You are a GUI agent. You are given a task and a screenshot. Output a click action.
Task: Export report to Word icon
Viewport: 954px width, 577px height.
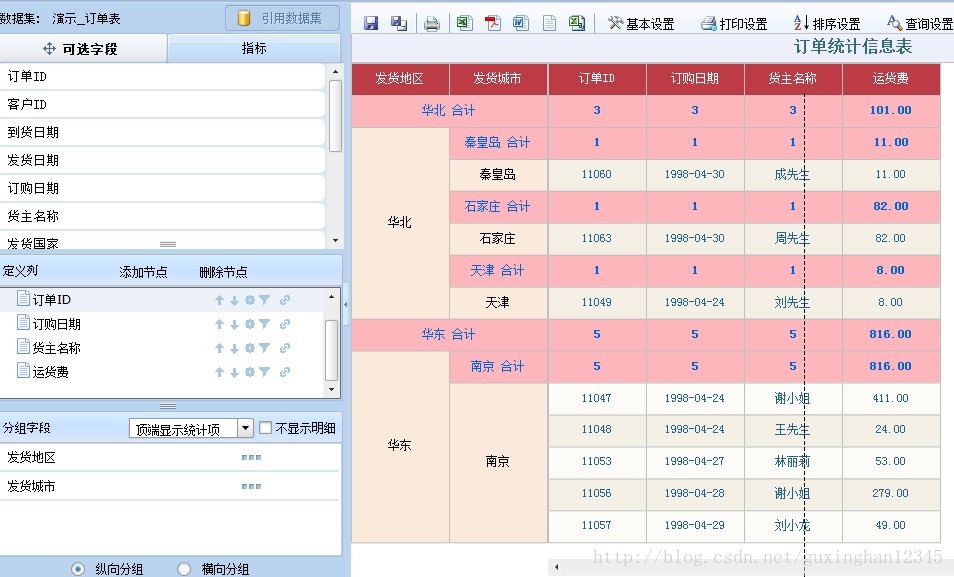(521, 23)
